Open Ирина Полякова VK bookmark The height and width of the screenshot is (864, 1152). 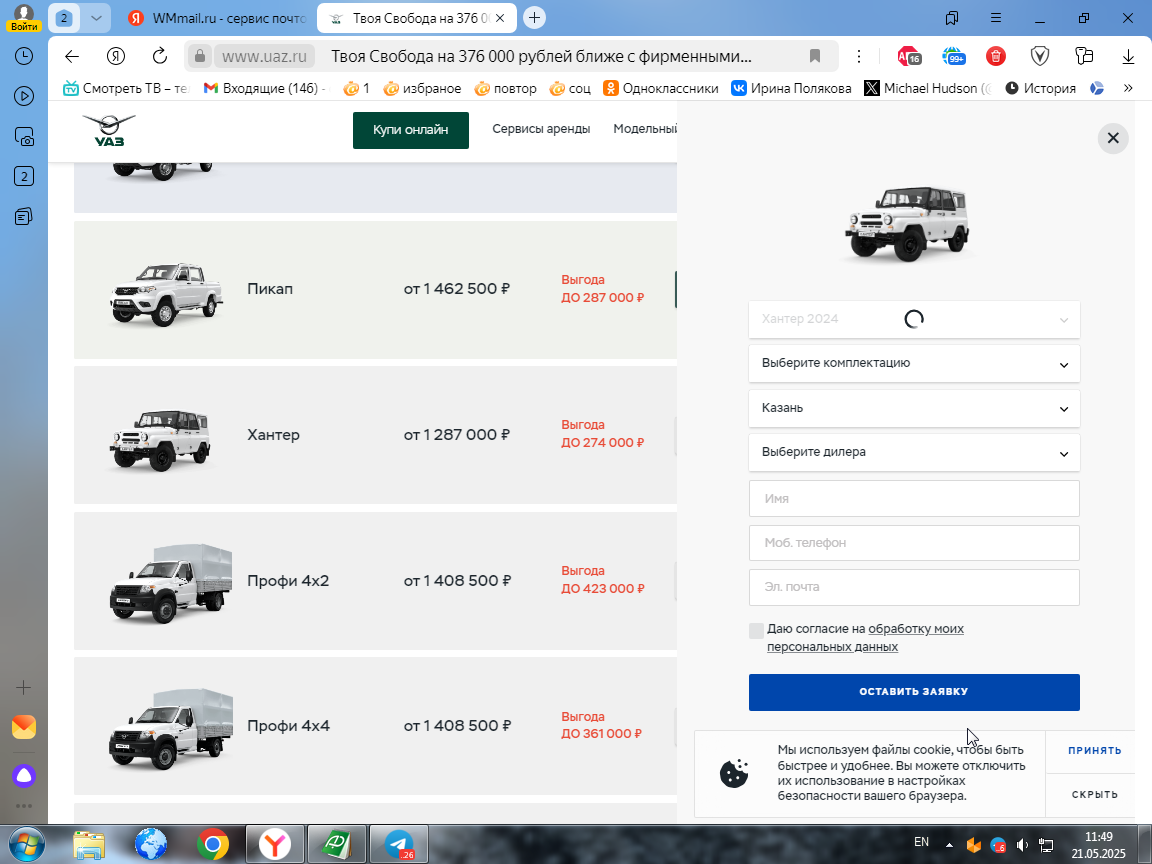click(791, 88)
